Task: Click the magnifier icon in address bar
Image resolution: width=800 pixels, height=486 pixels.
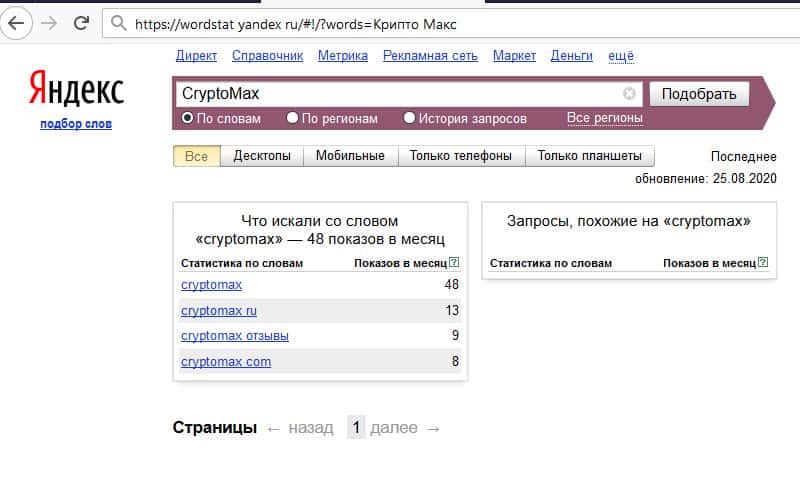Action: pos(119,23)
